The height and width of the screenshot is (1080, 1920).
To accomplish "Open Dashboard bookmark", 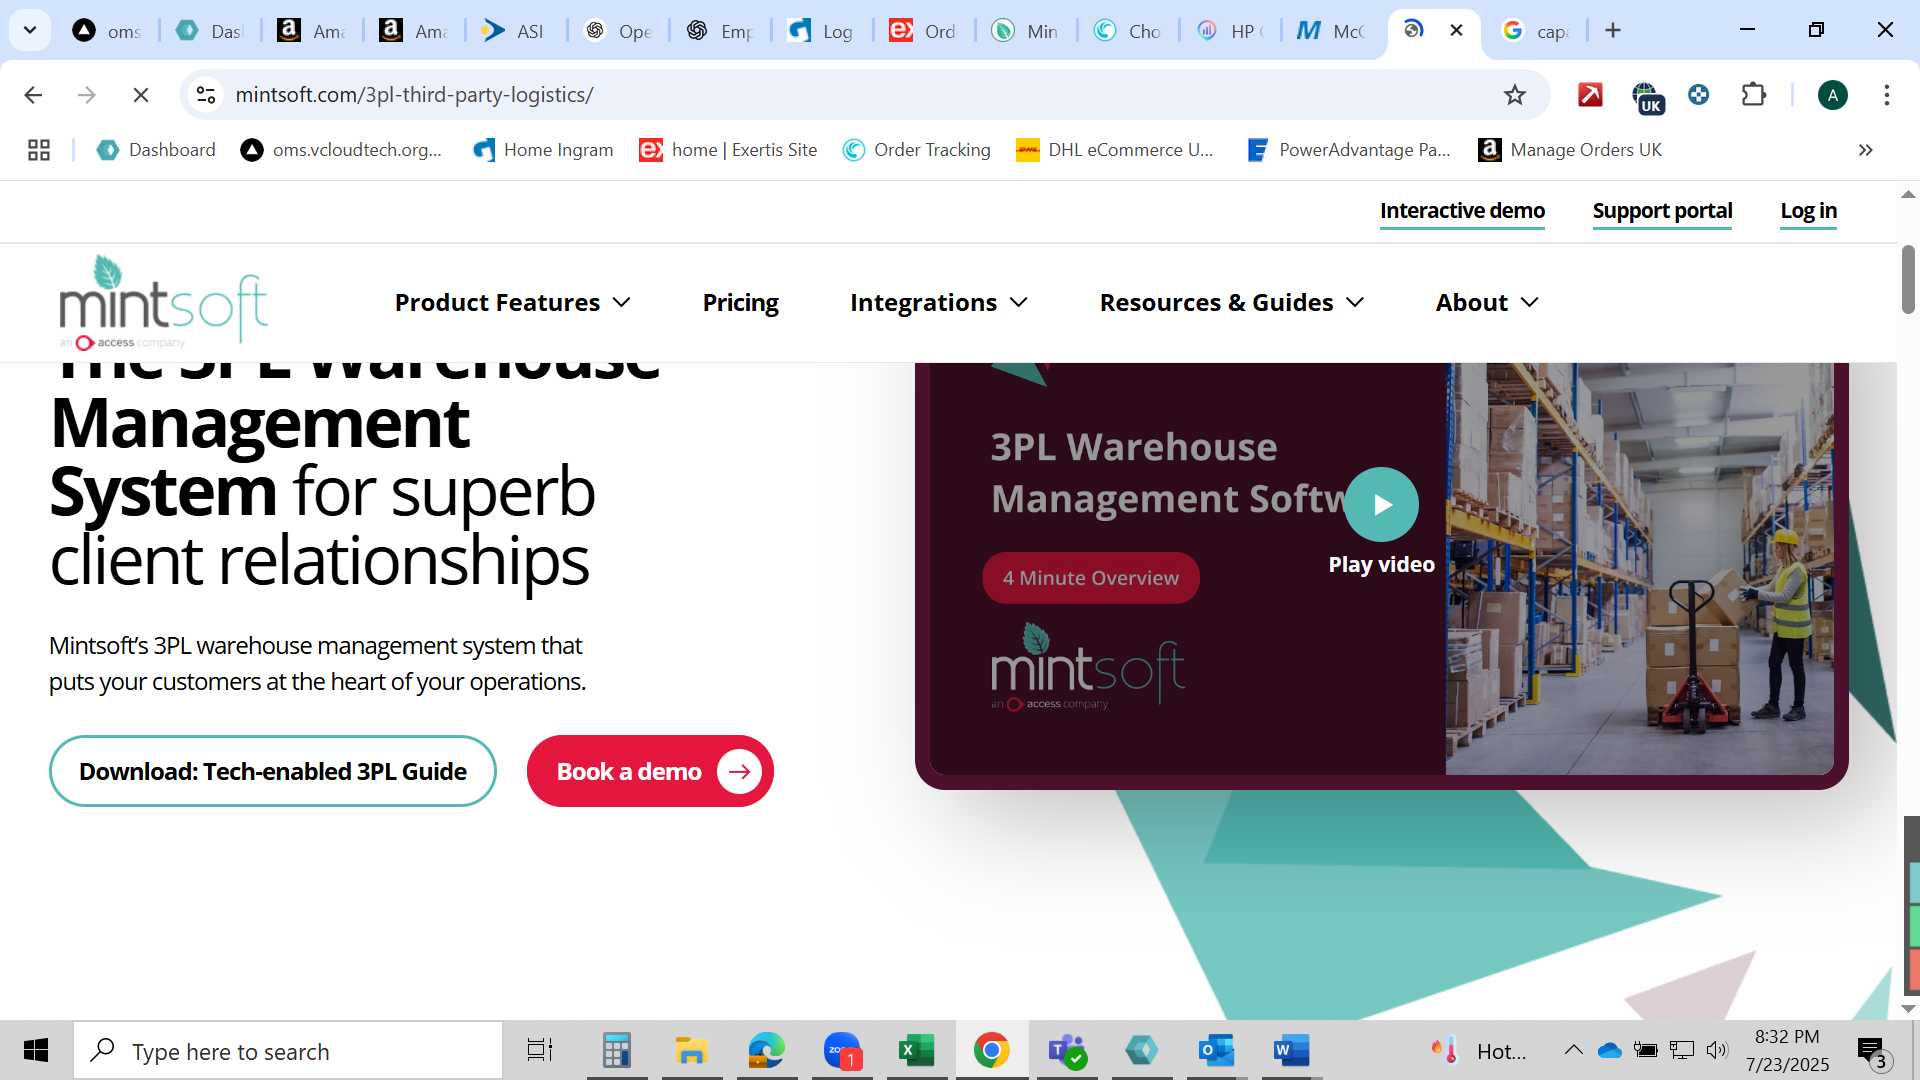I will [156, 150].
